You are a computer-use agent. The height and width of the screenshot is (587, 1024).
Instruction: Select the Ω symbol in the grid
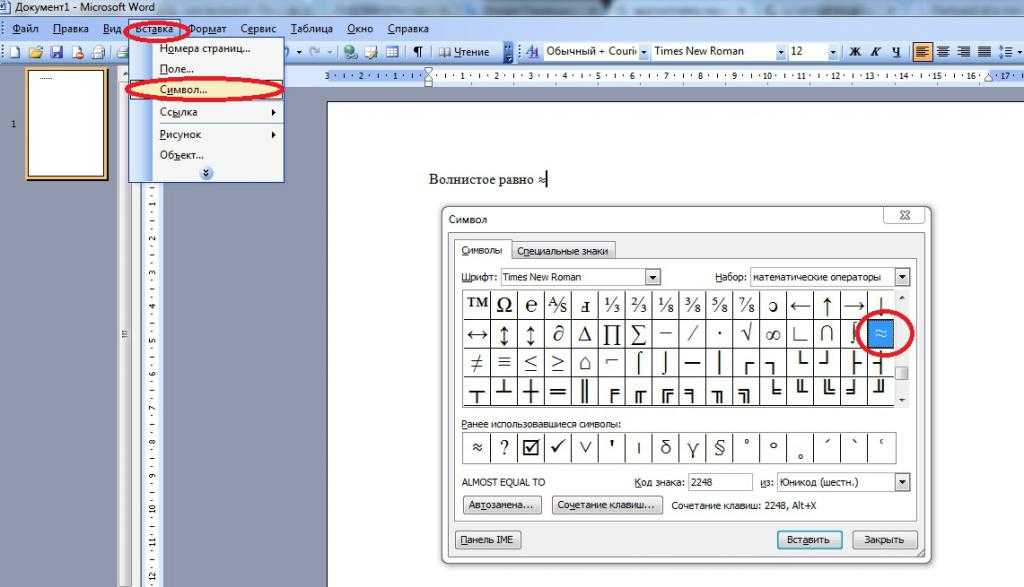504,305
